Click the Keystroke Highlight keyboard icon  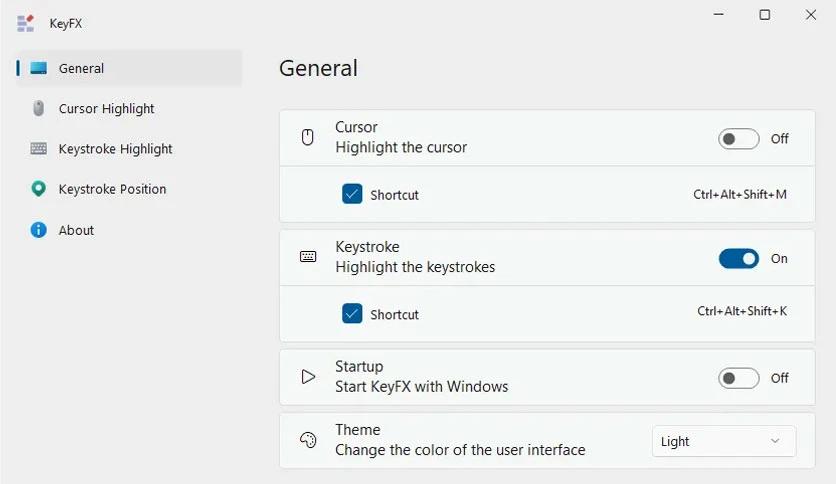click(x=38, y=148)
